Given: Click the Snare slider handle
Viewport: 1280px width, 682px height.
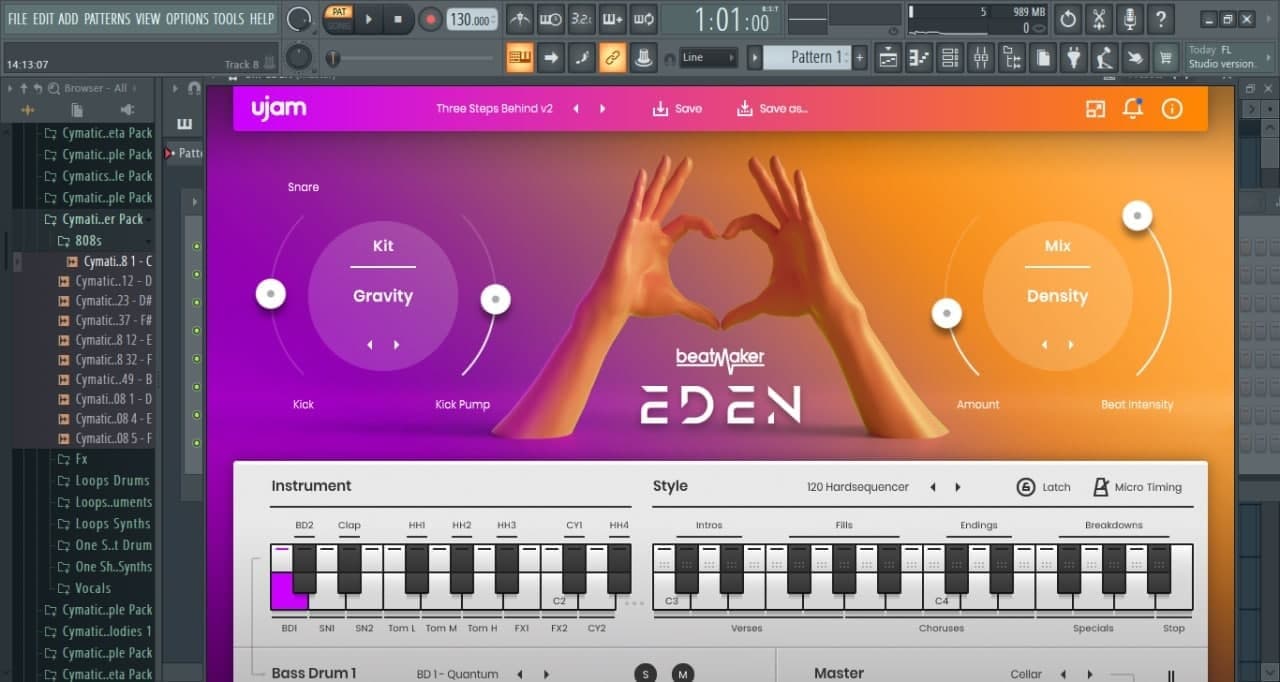Looking at the screenshot, I should (270, 293).
